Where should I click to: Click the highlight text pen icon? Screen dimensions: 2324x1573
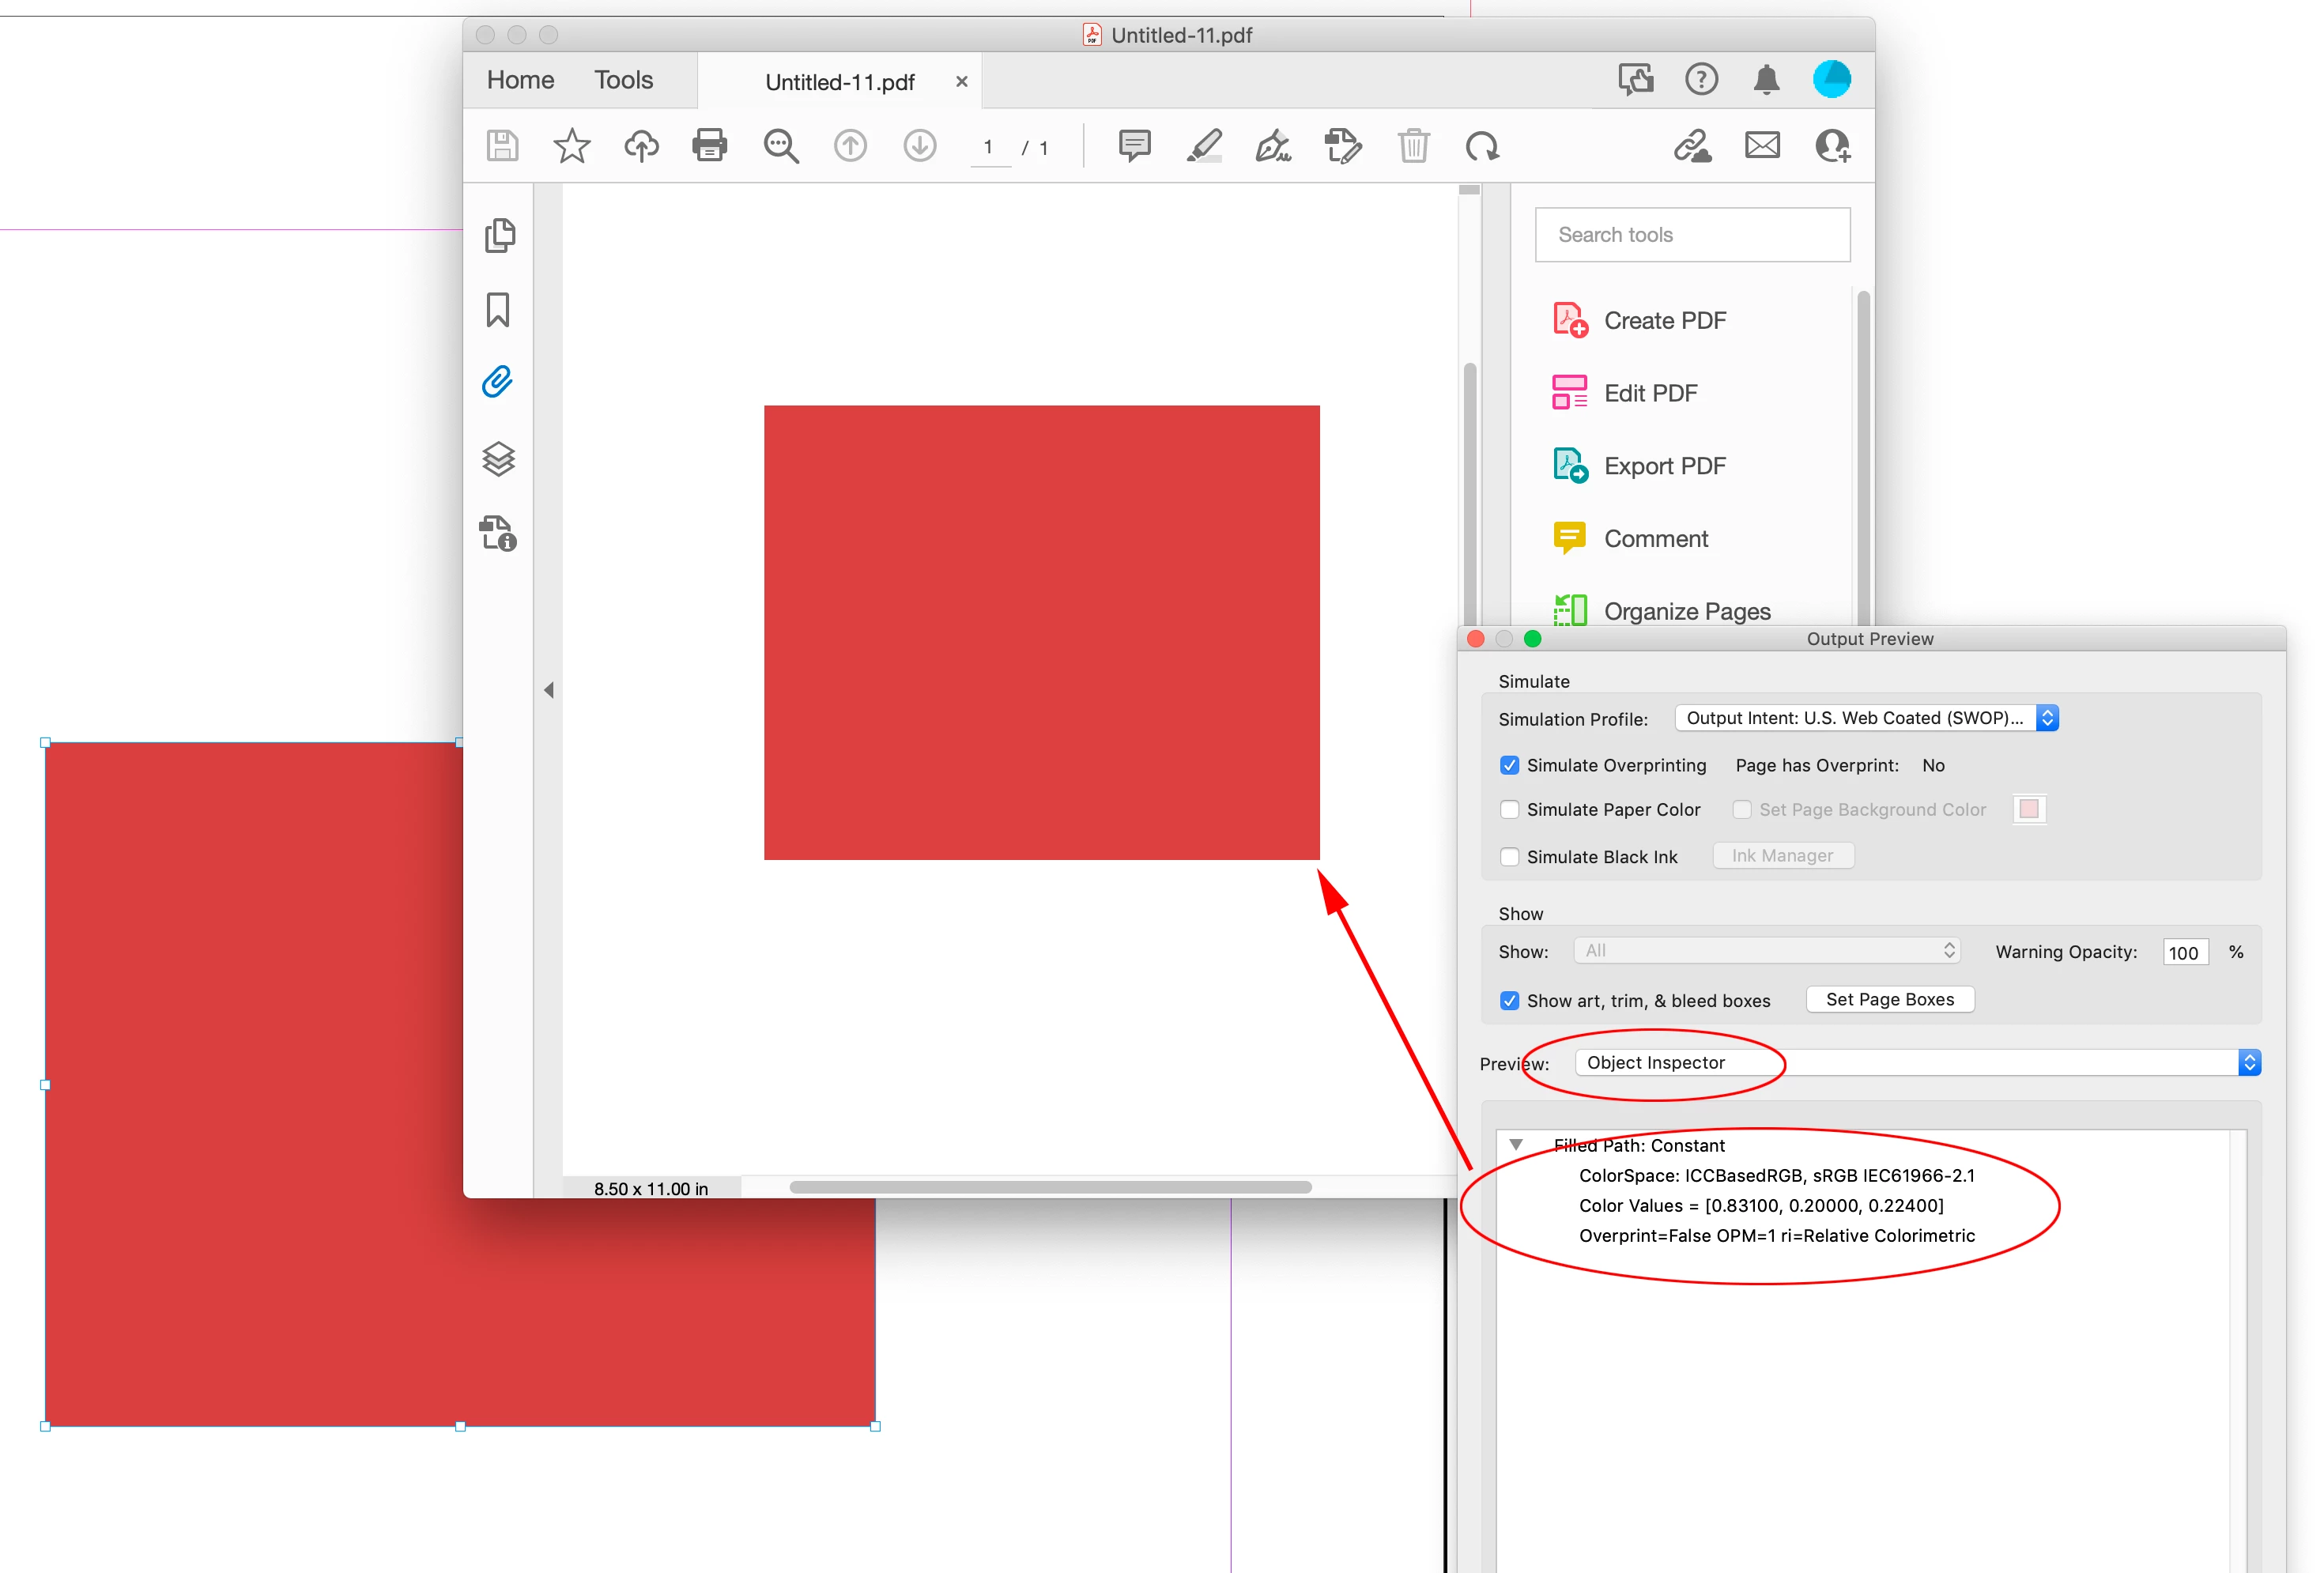tap(1203, 146)
